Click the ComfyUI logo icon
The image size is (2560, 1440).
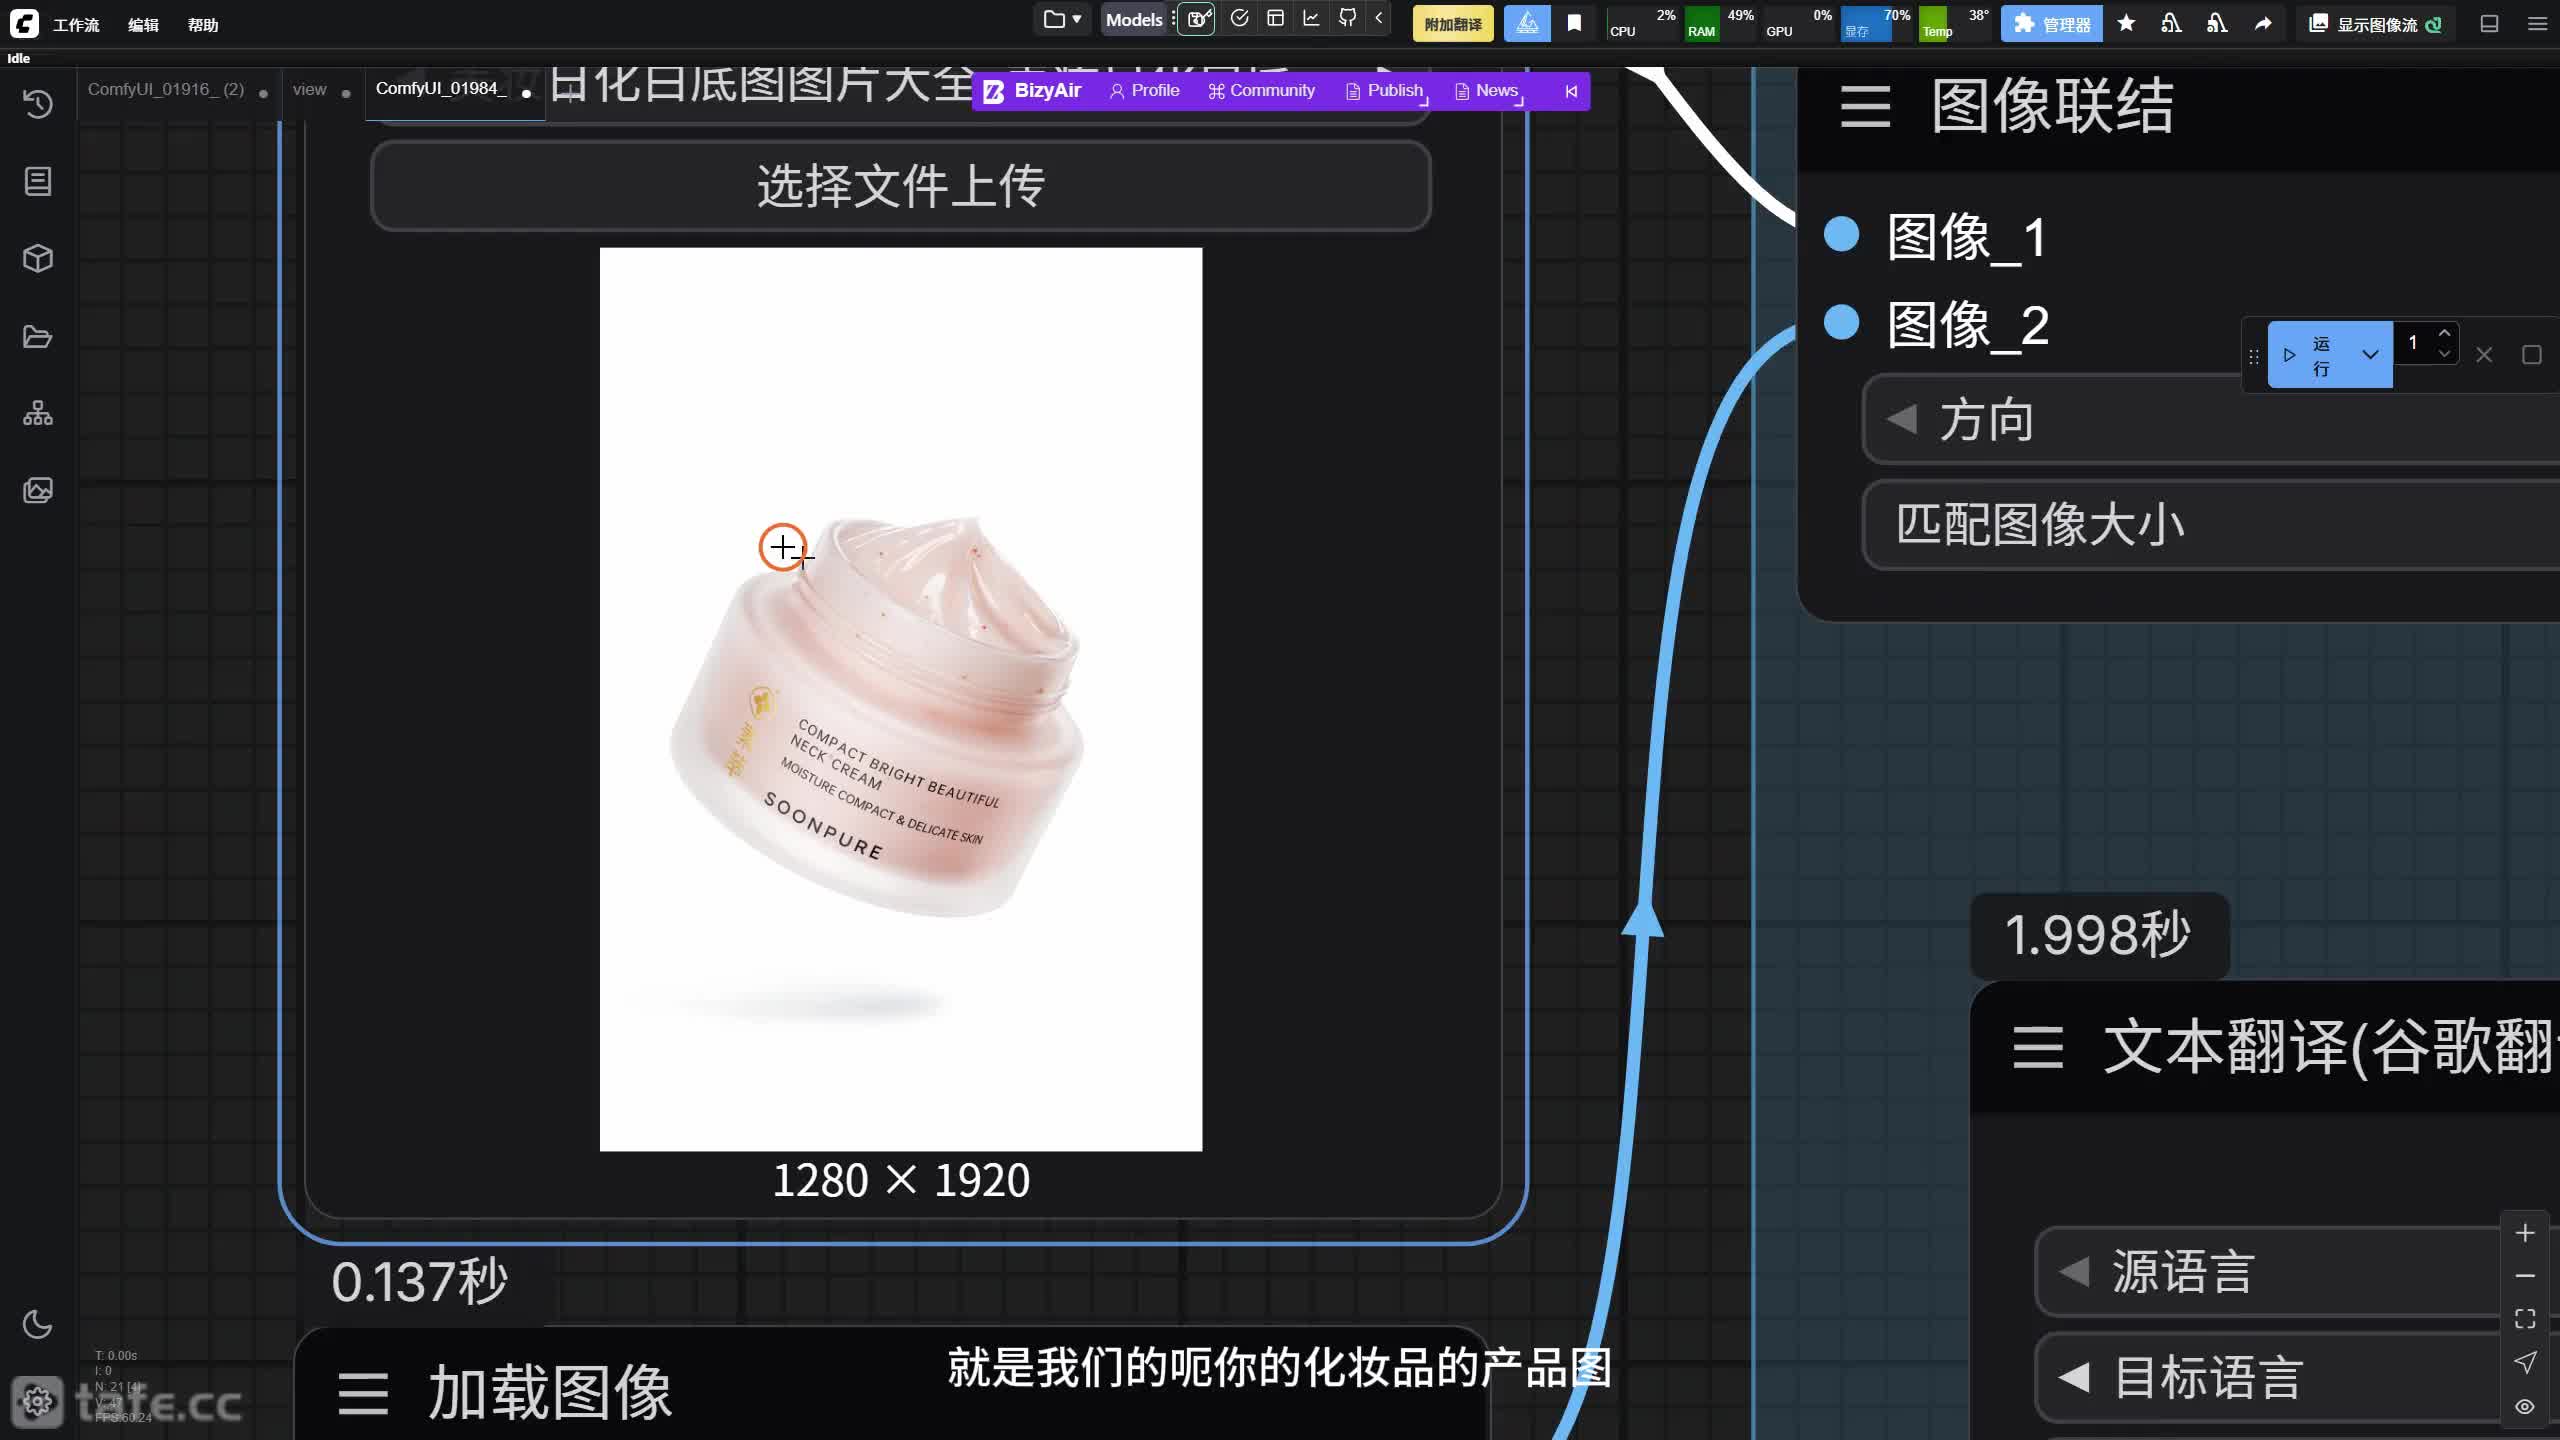tap(24, 23)
